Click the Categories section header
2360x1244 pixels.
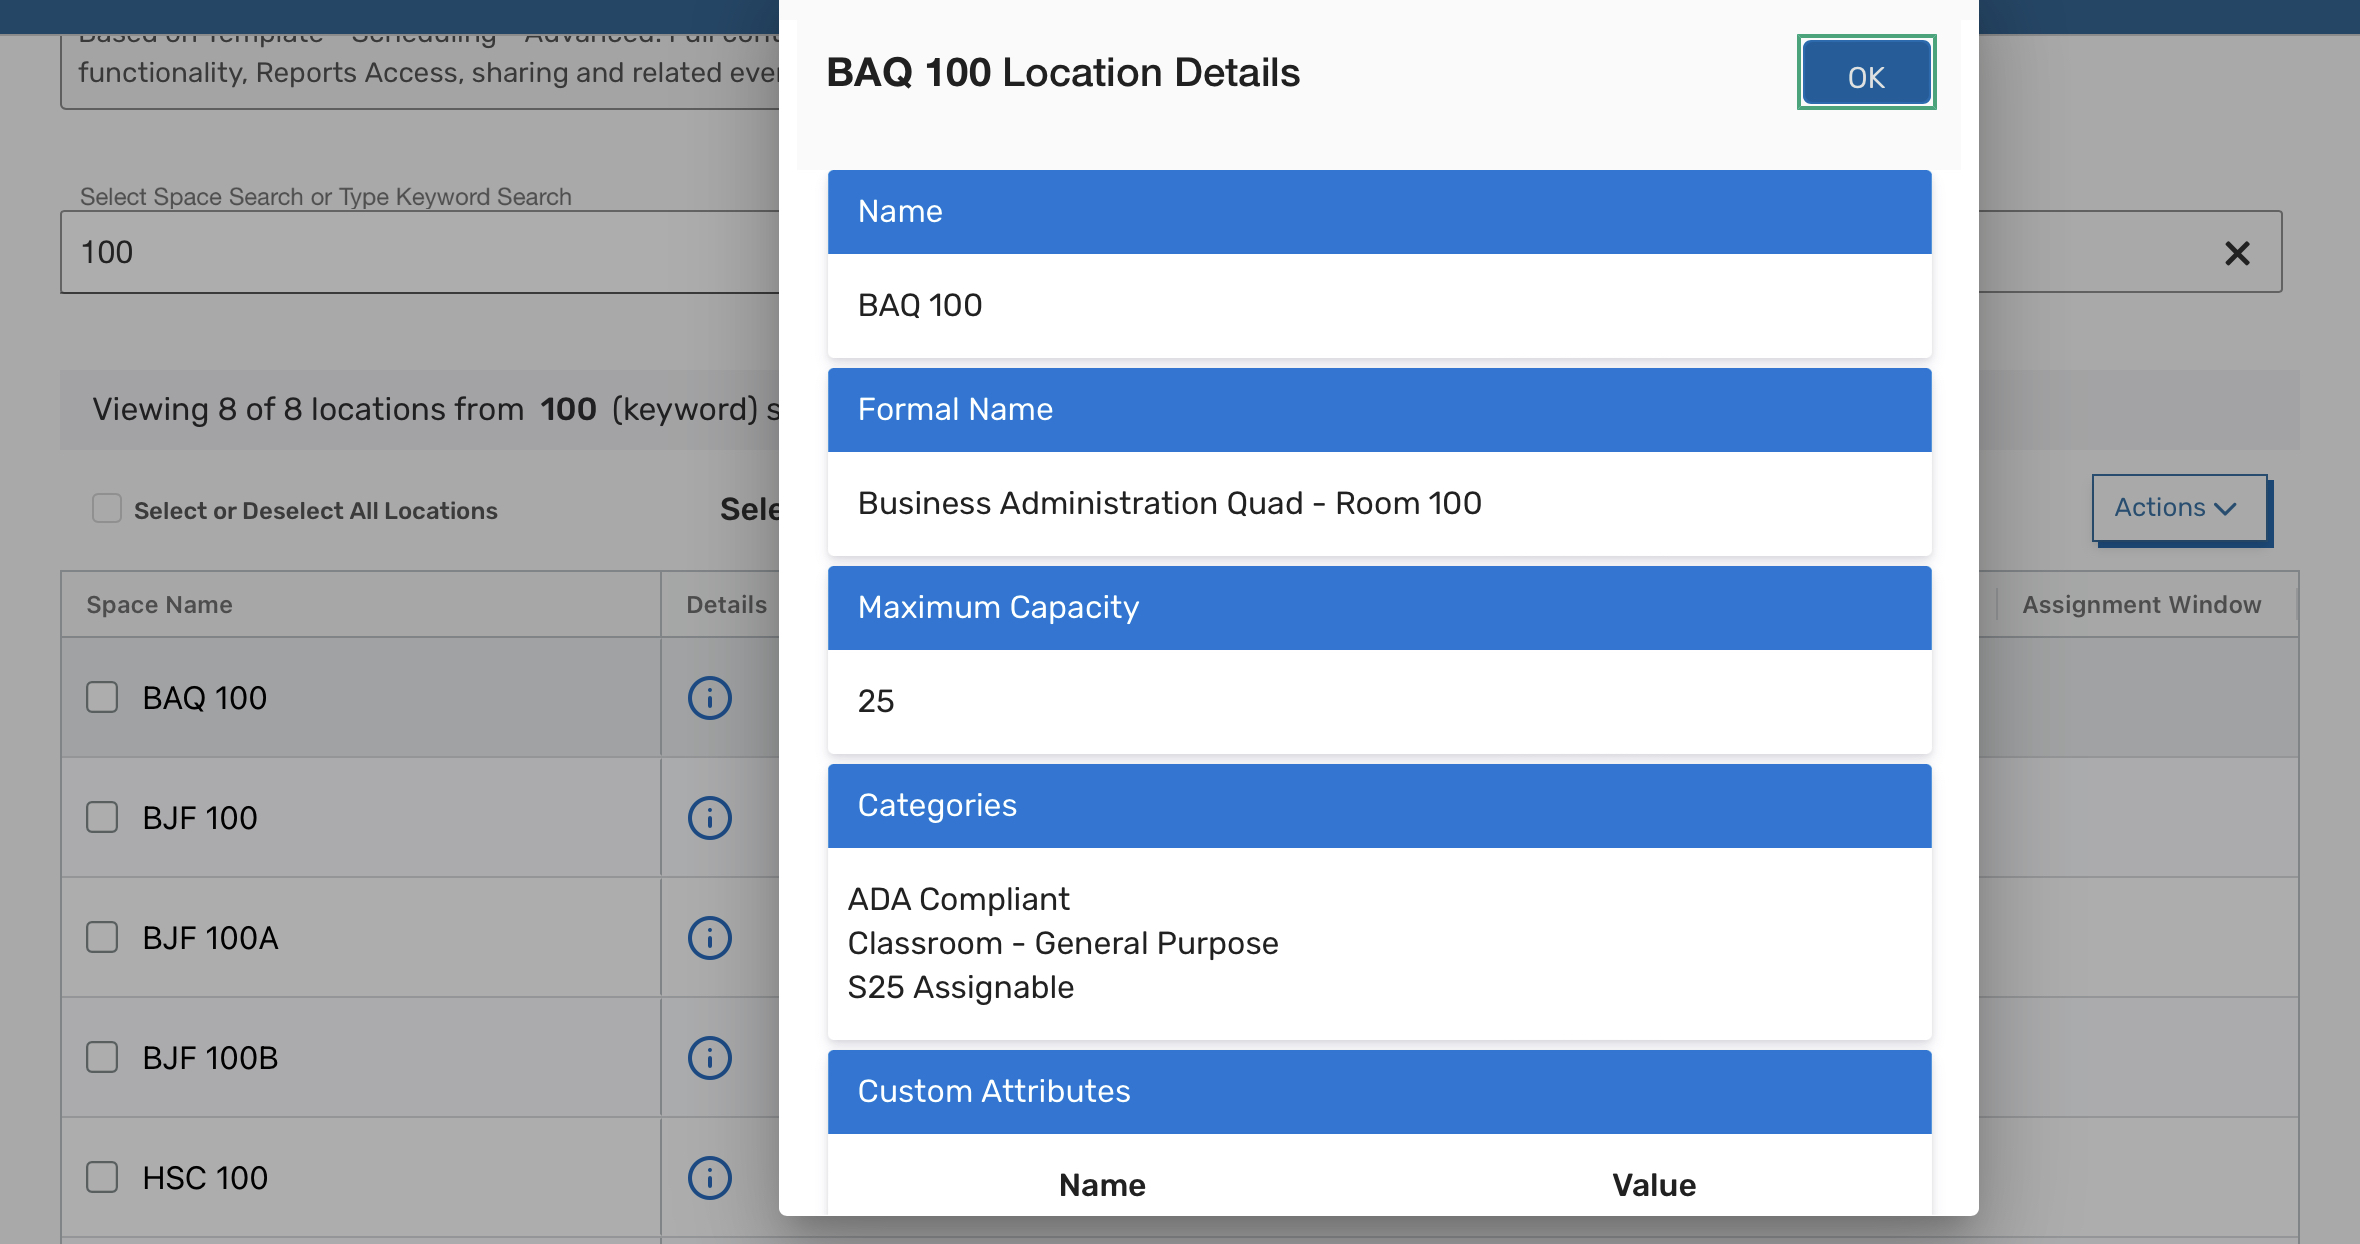[x=1378, y=805]
